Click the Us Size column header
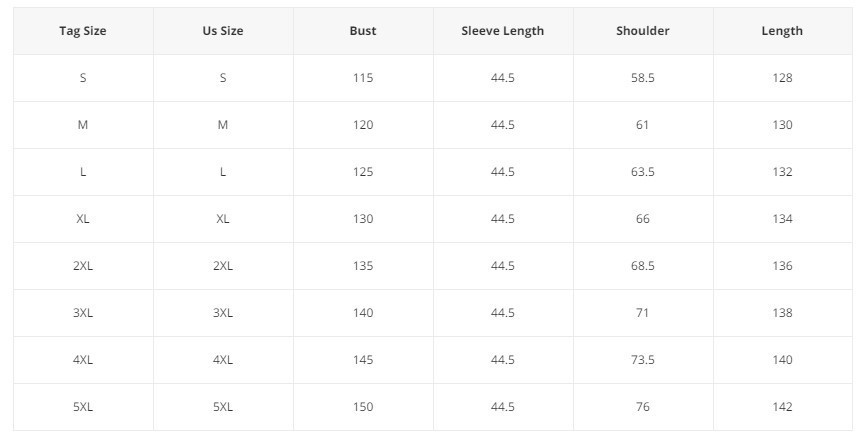The height and width of the screenshot is (439, 862). point(223,31)
